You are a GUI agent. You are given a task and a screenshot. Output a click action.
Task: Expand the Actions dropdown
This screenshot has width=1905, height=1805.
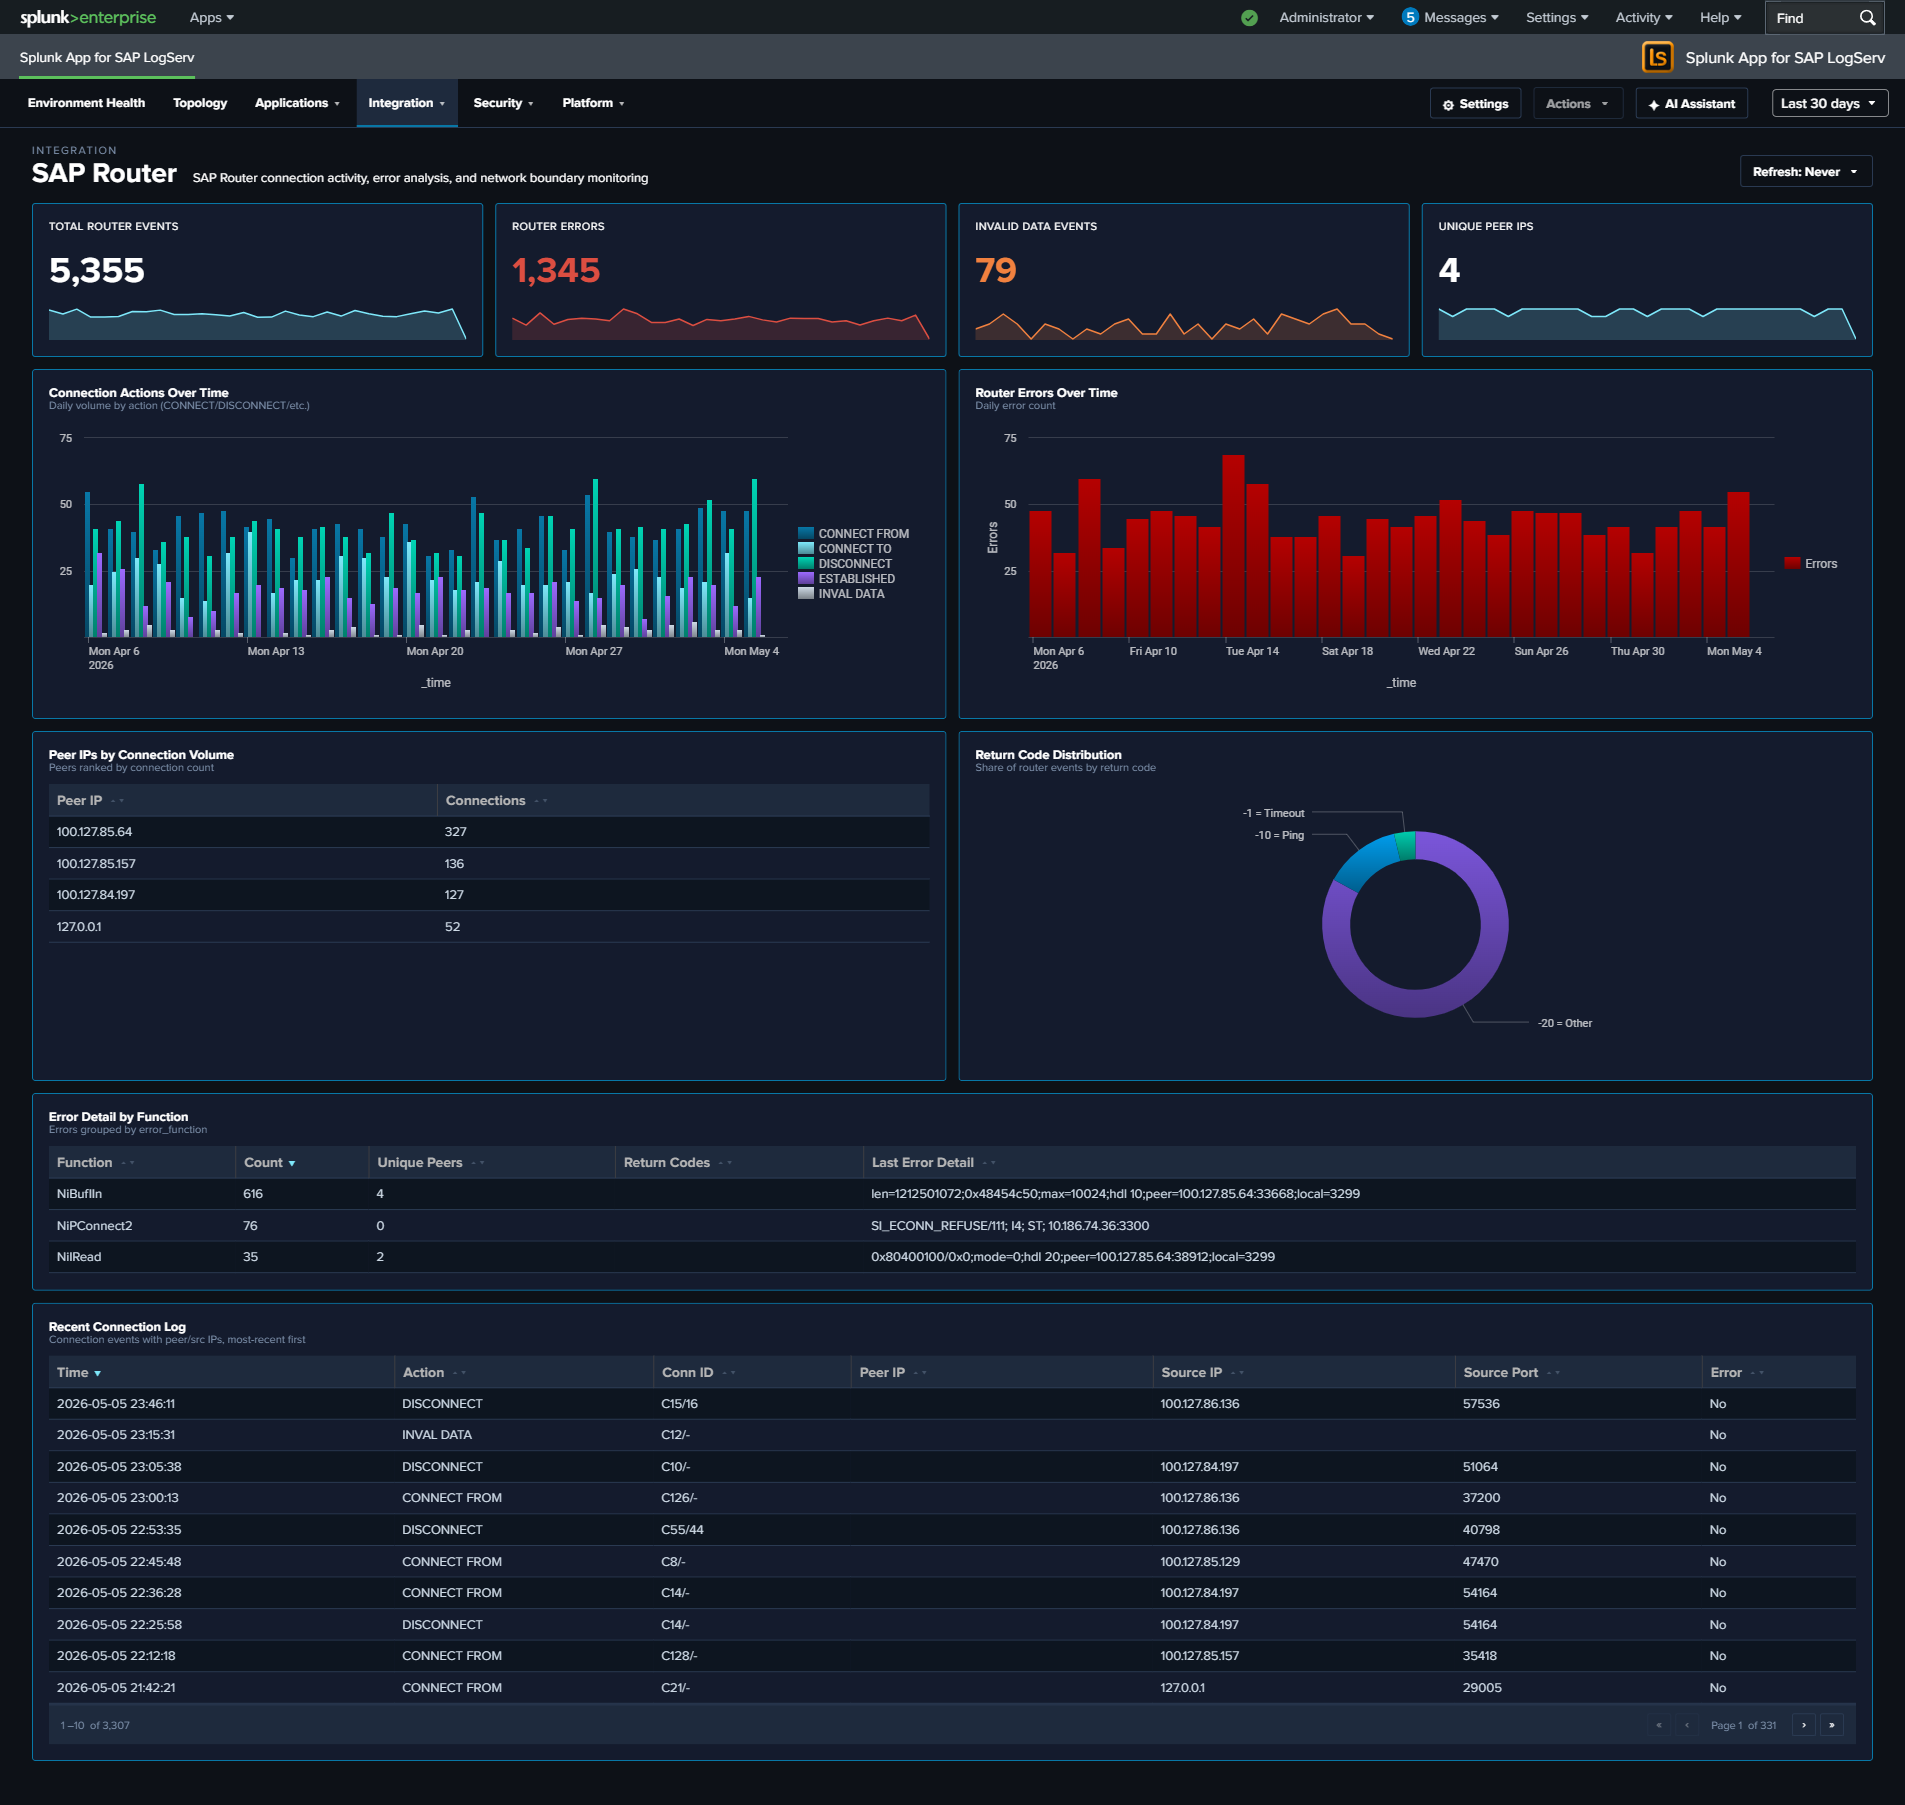click(x=1577, y=104)
